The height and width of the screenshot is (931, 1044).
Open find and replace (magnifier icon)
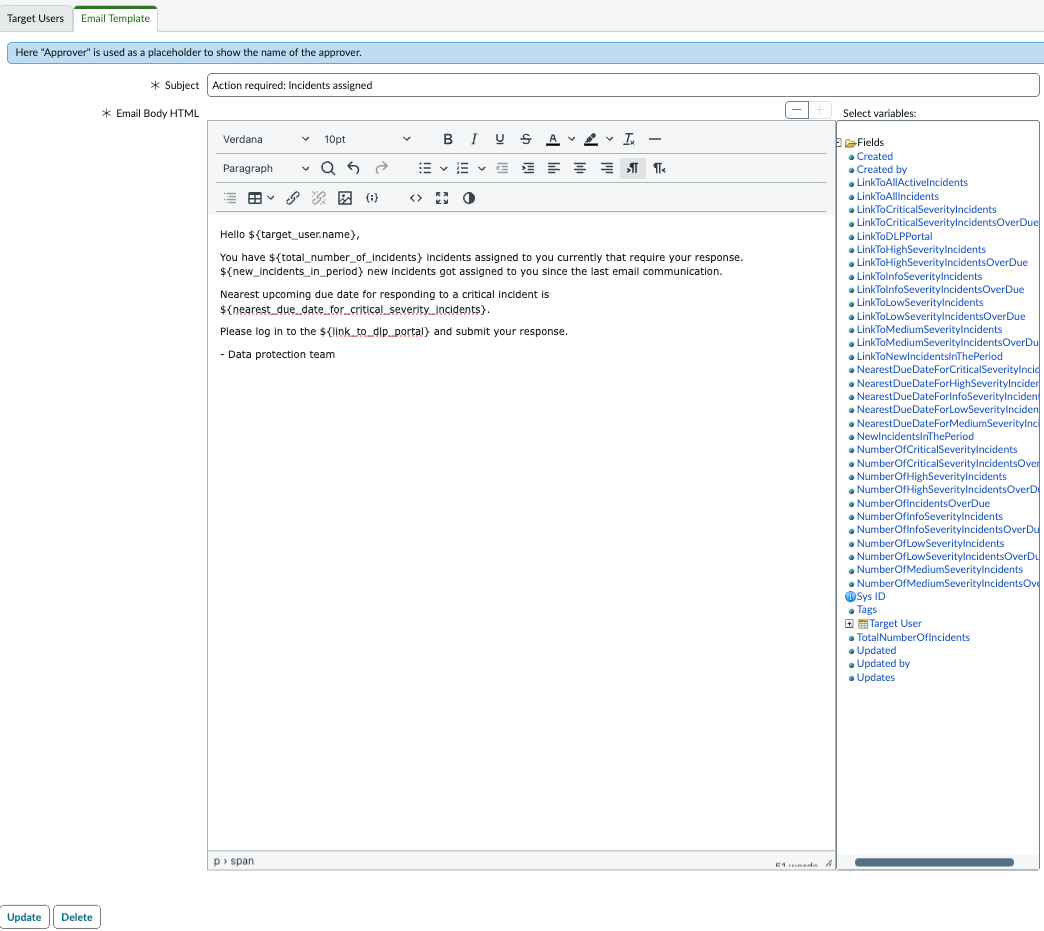click(328, 168)
